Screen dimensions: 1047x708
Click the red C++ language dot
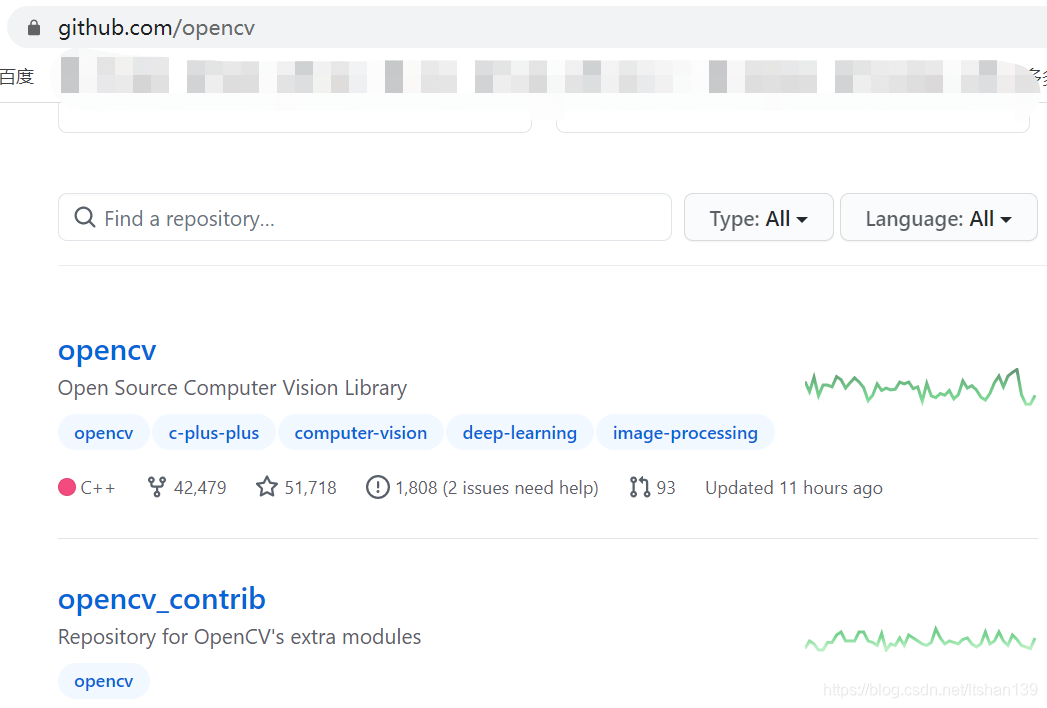67,487
